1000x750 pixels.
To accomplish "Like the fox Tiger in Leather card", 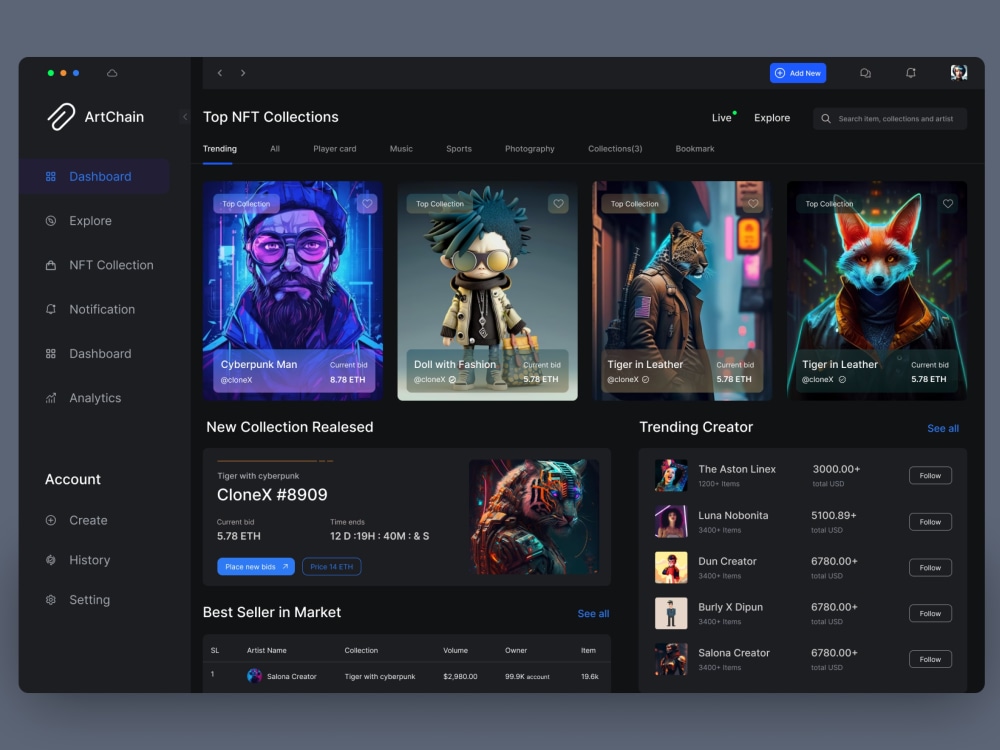I will point(948,203).
